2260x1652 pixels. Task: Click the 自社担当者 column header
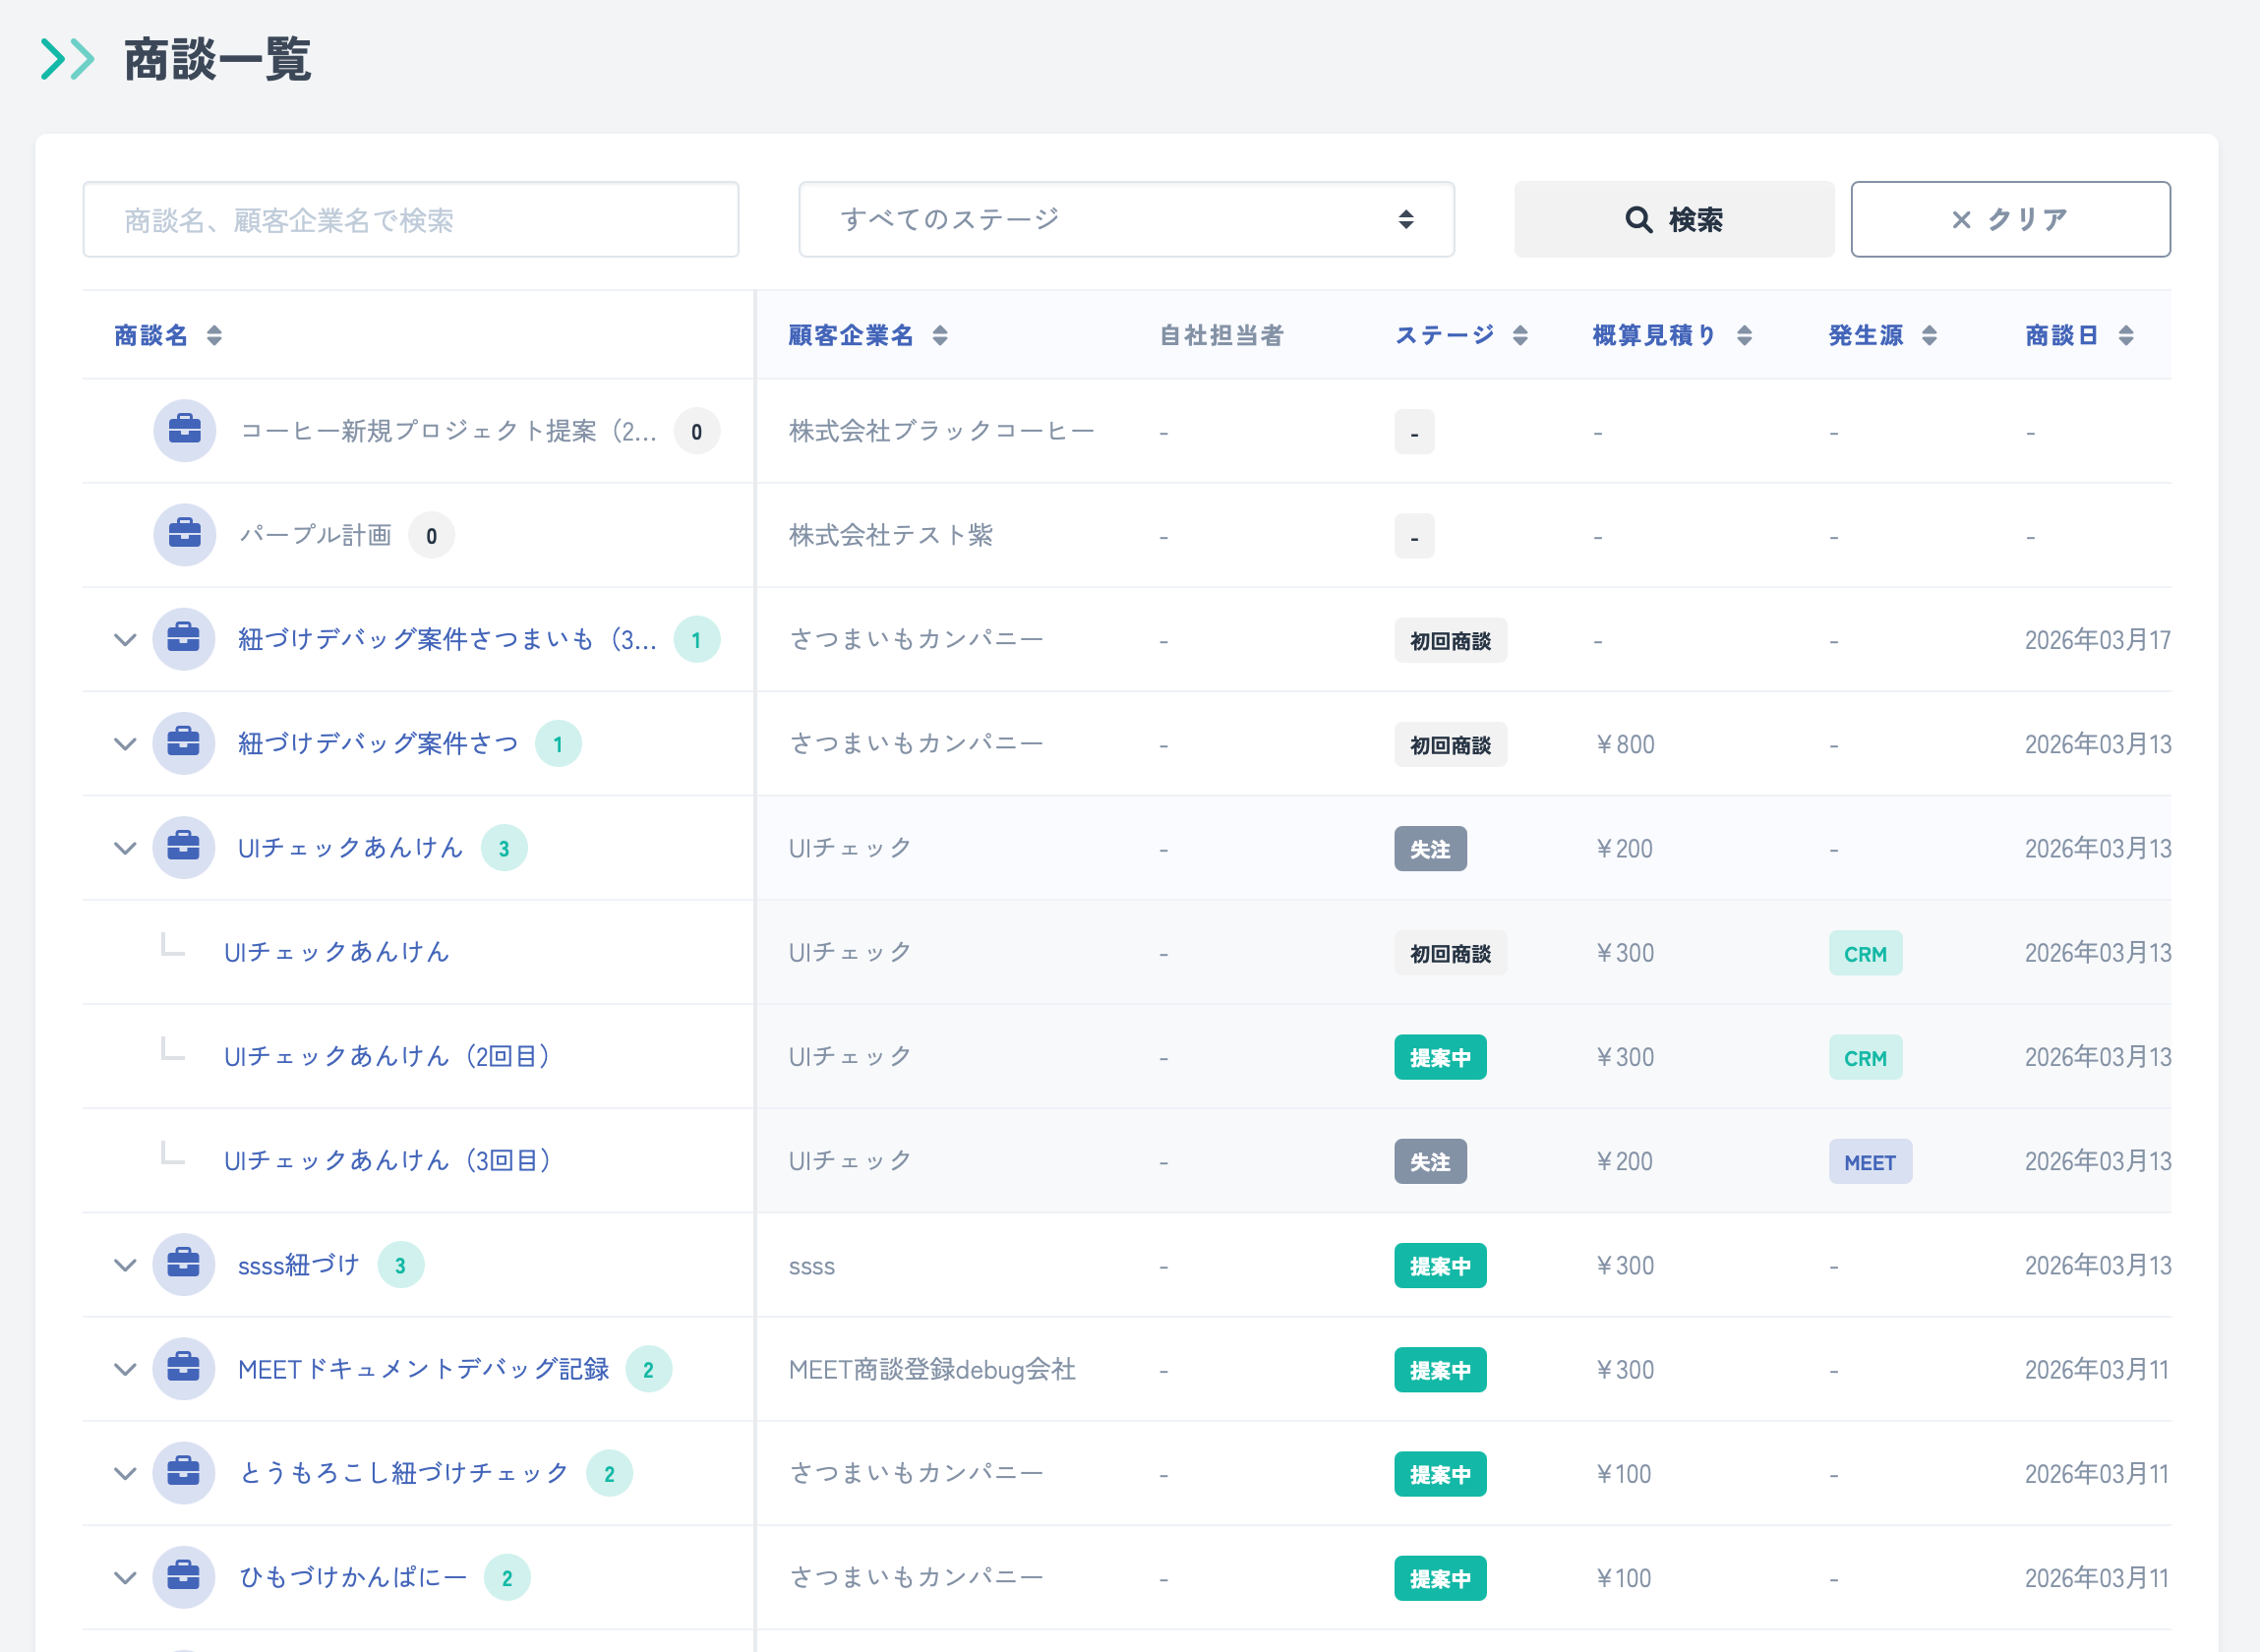click(1221, 335)
